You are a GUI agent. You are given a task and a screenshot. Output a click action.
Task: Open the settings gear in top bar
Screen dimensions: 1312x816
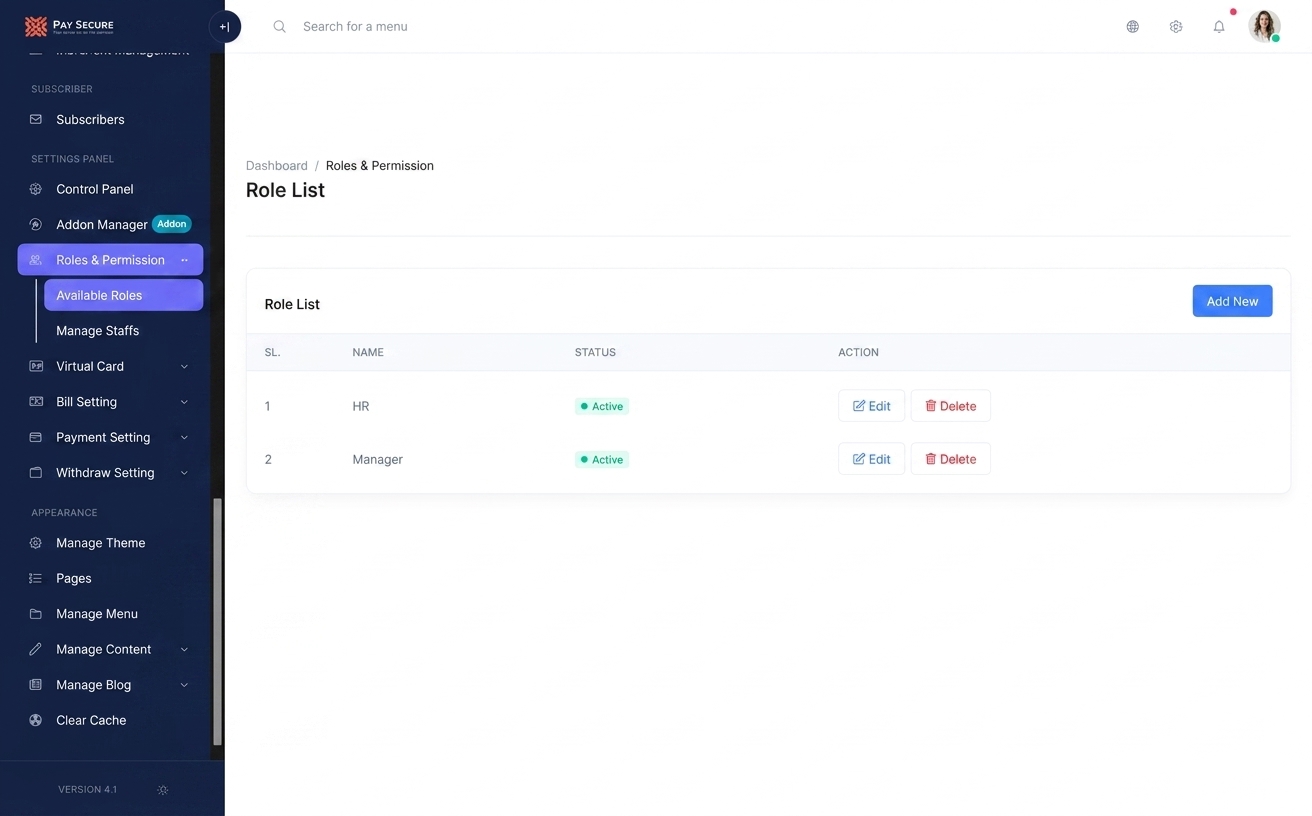coord(1176,27)
